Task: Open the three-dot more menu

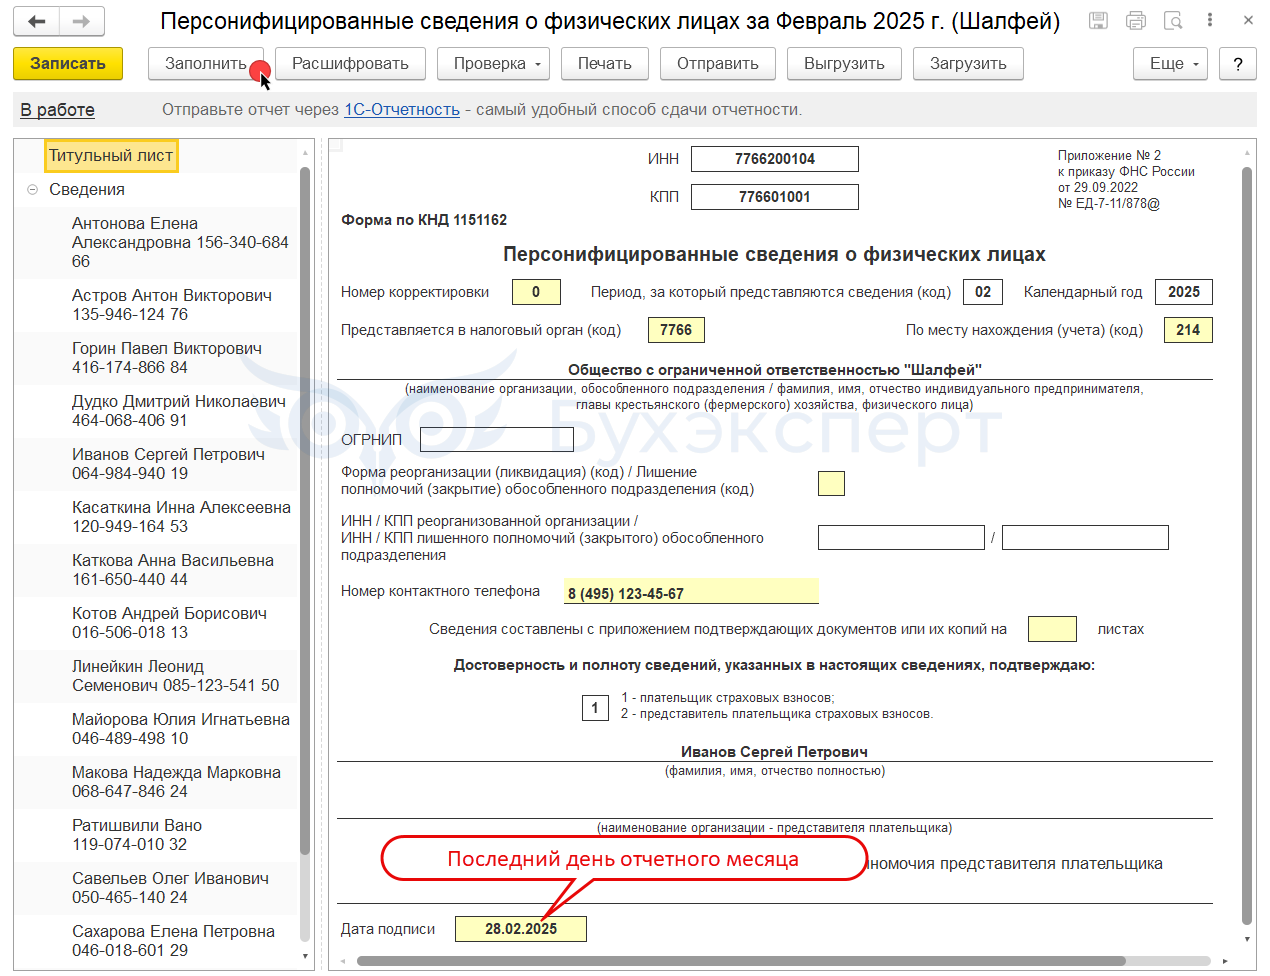Action: click(1210, 20)
